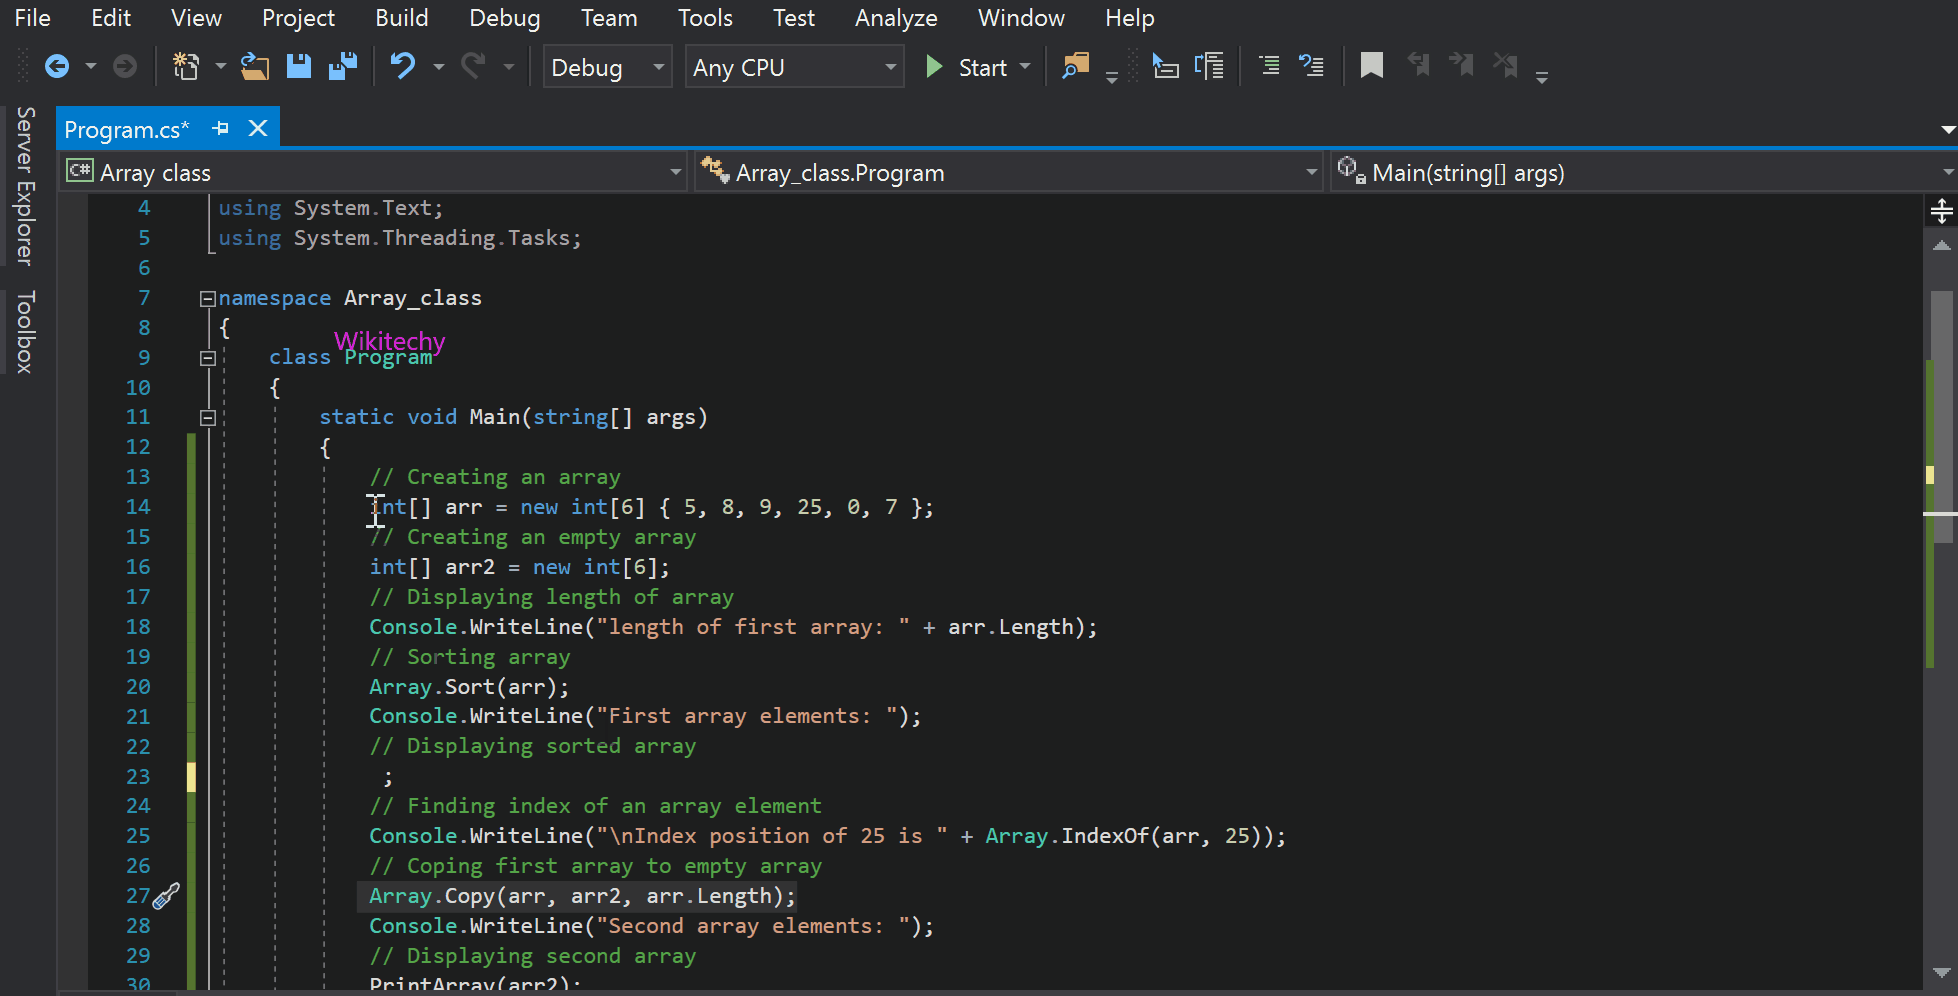Close the Program.cs tab
1958x996 pixels.
258,128
